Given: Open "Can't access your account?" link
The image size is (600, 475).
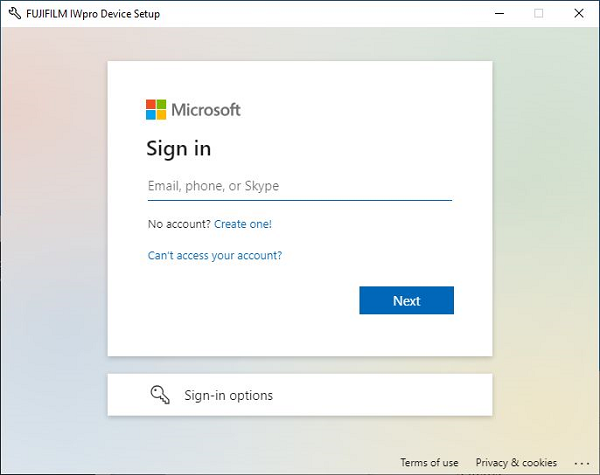Looking at the screenshot, I should point(215,255).
